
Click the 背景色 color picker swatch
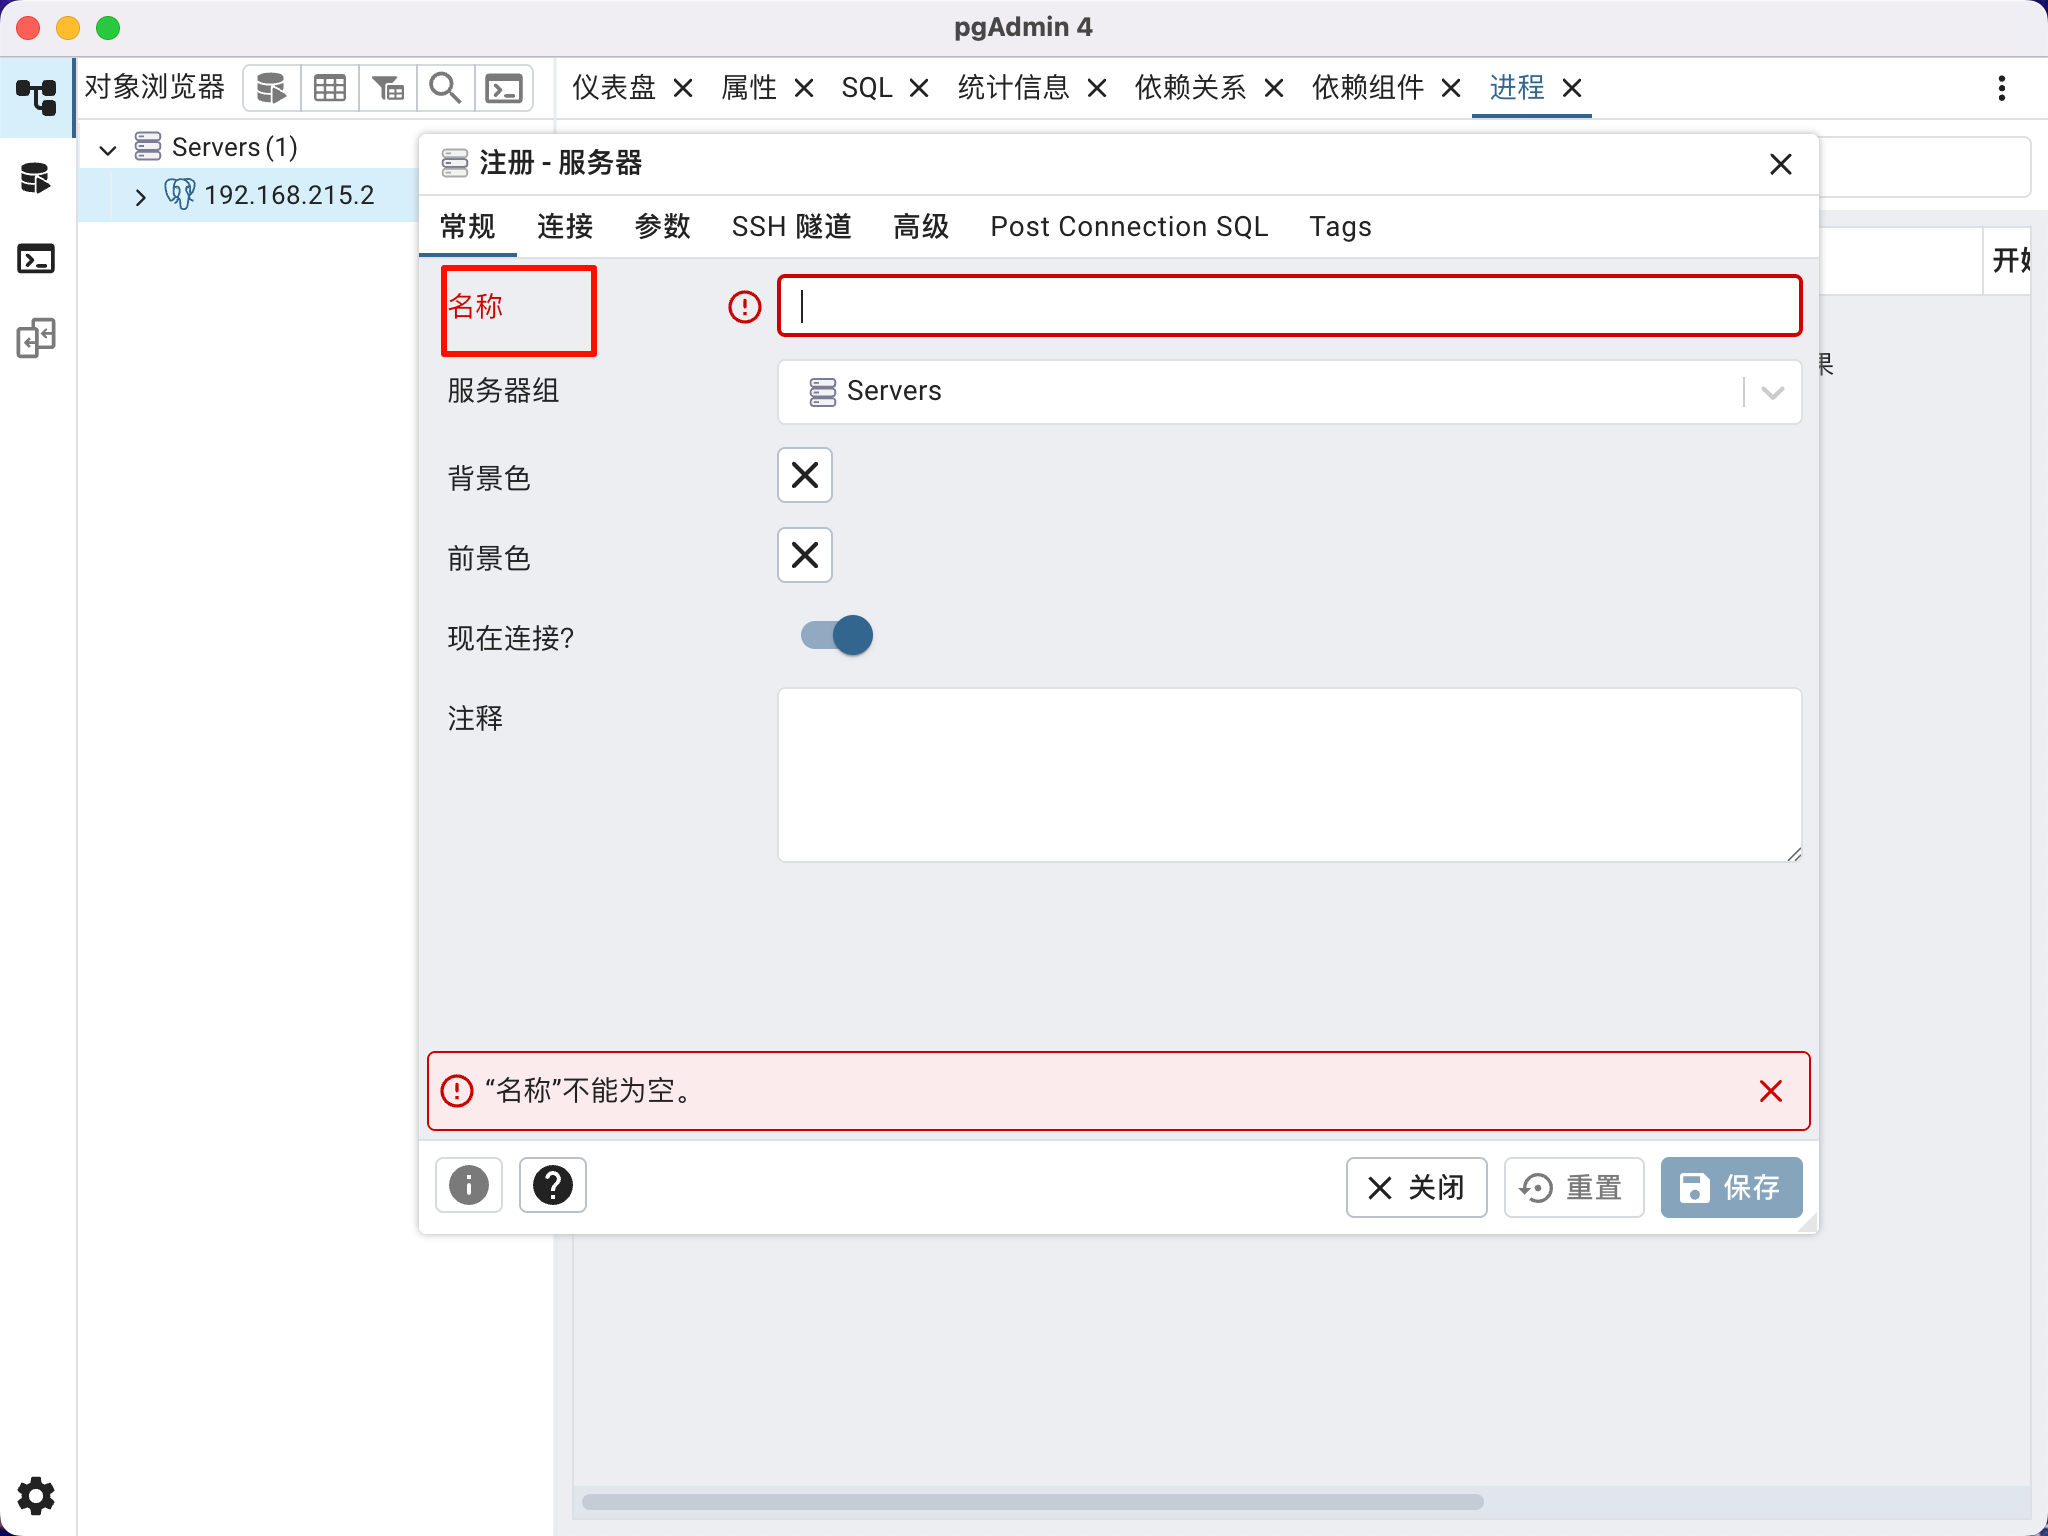804,475
